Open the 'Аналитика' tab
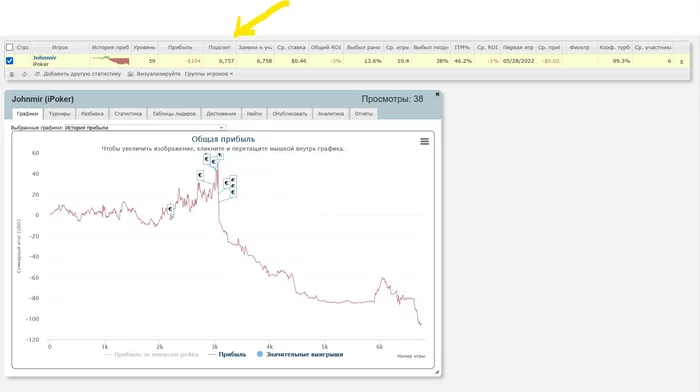Viewport: 700px width, 392px height. pos(331,114)
